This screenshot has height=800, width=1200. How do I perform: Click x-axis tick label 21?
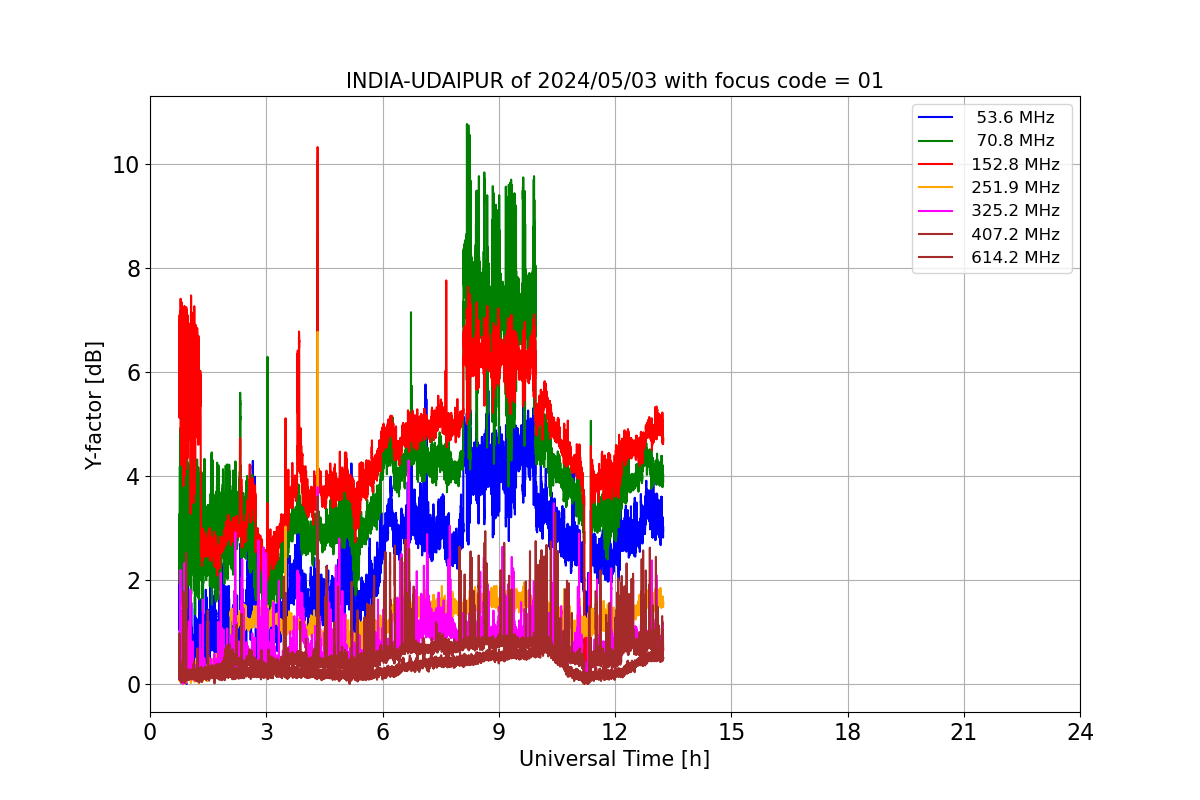coord(964,732)
